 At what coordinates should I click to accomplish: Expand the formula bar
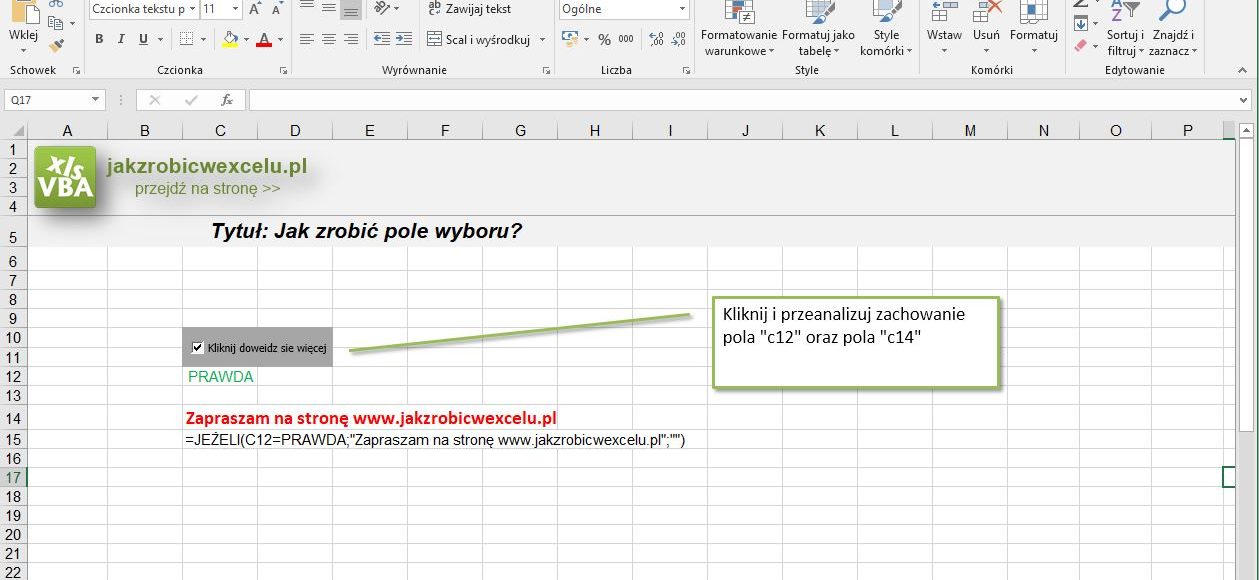coord(1244,100)
